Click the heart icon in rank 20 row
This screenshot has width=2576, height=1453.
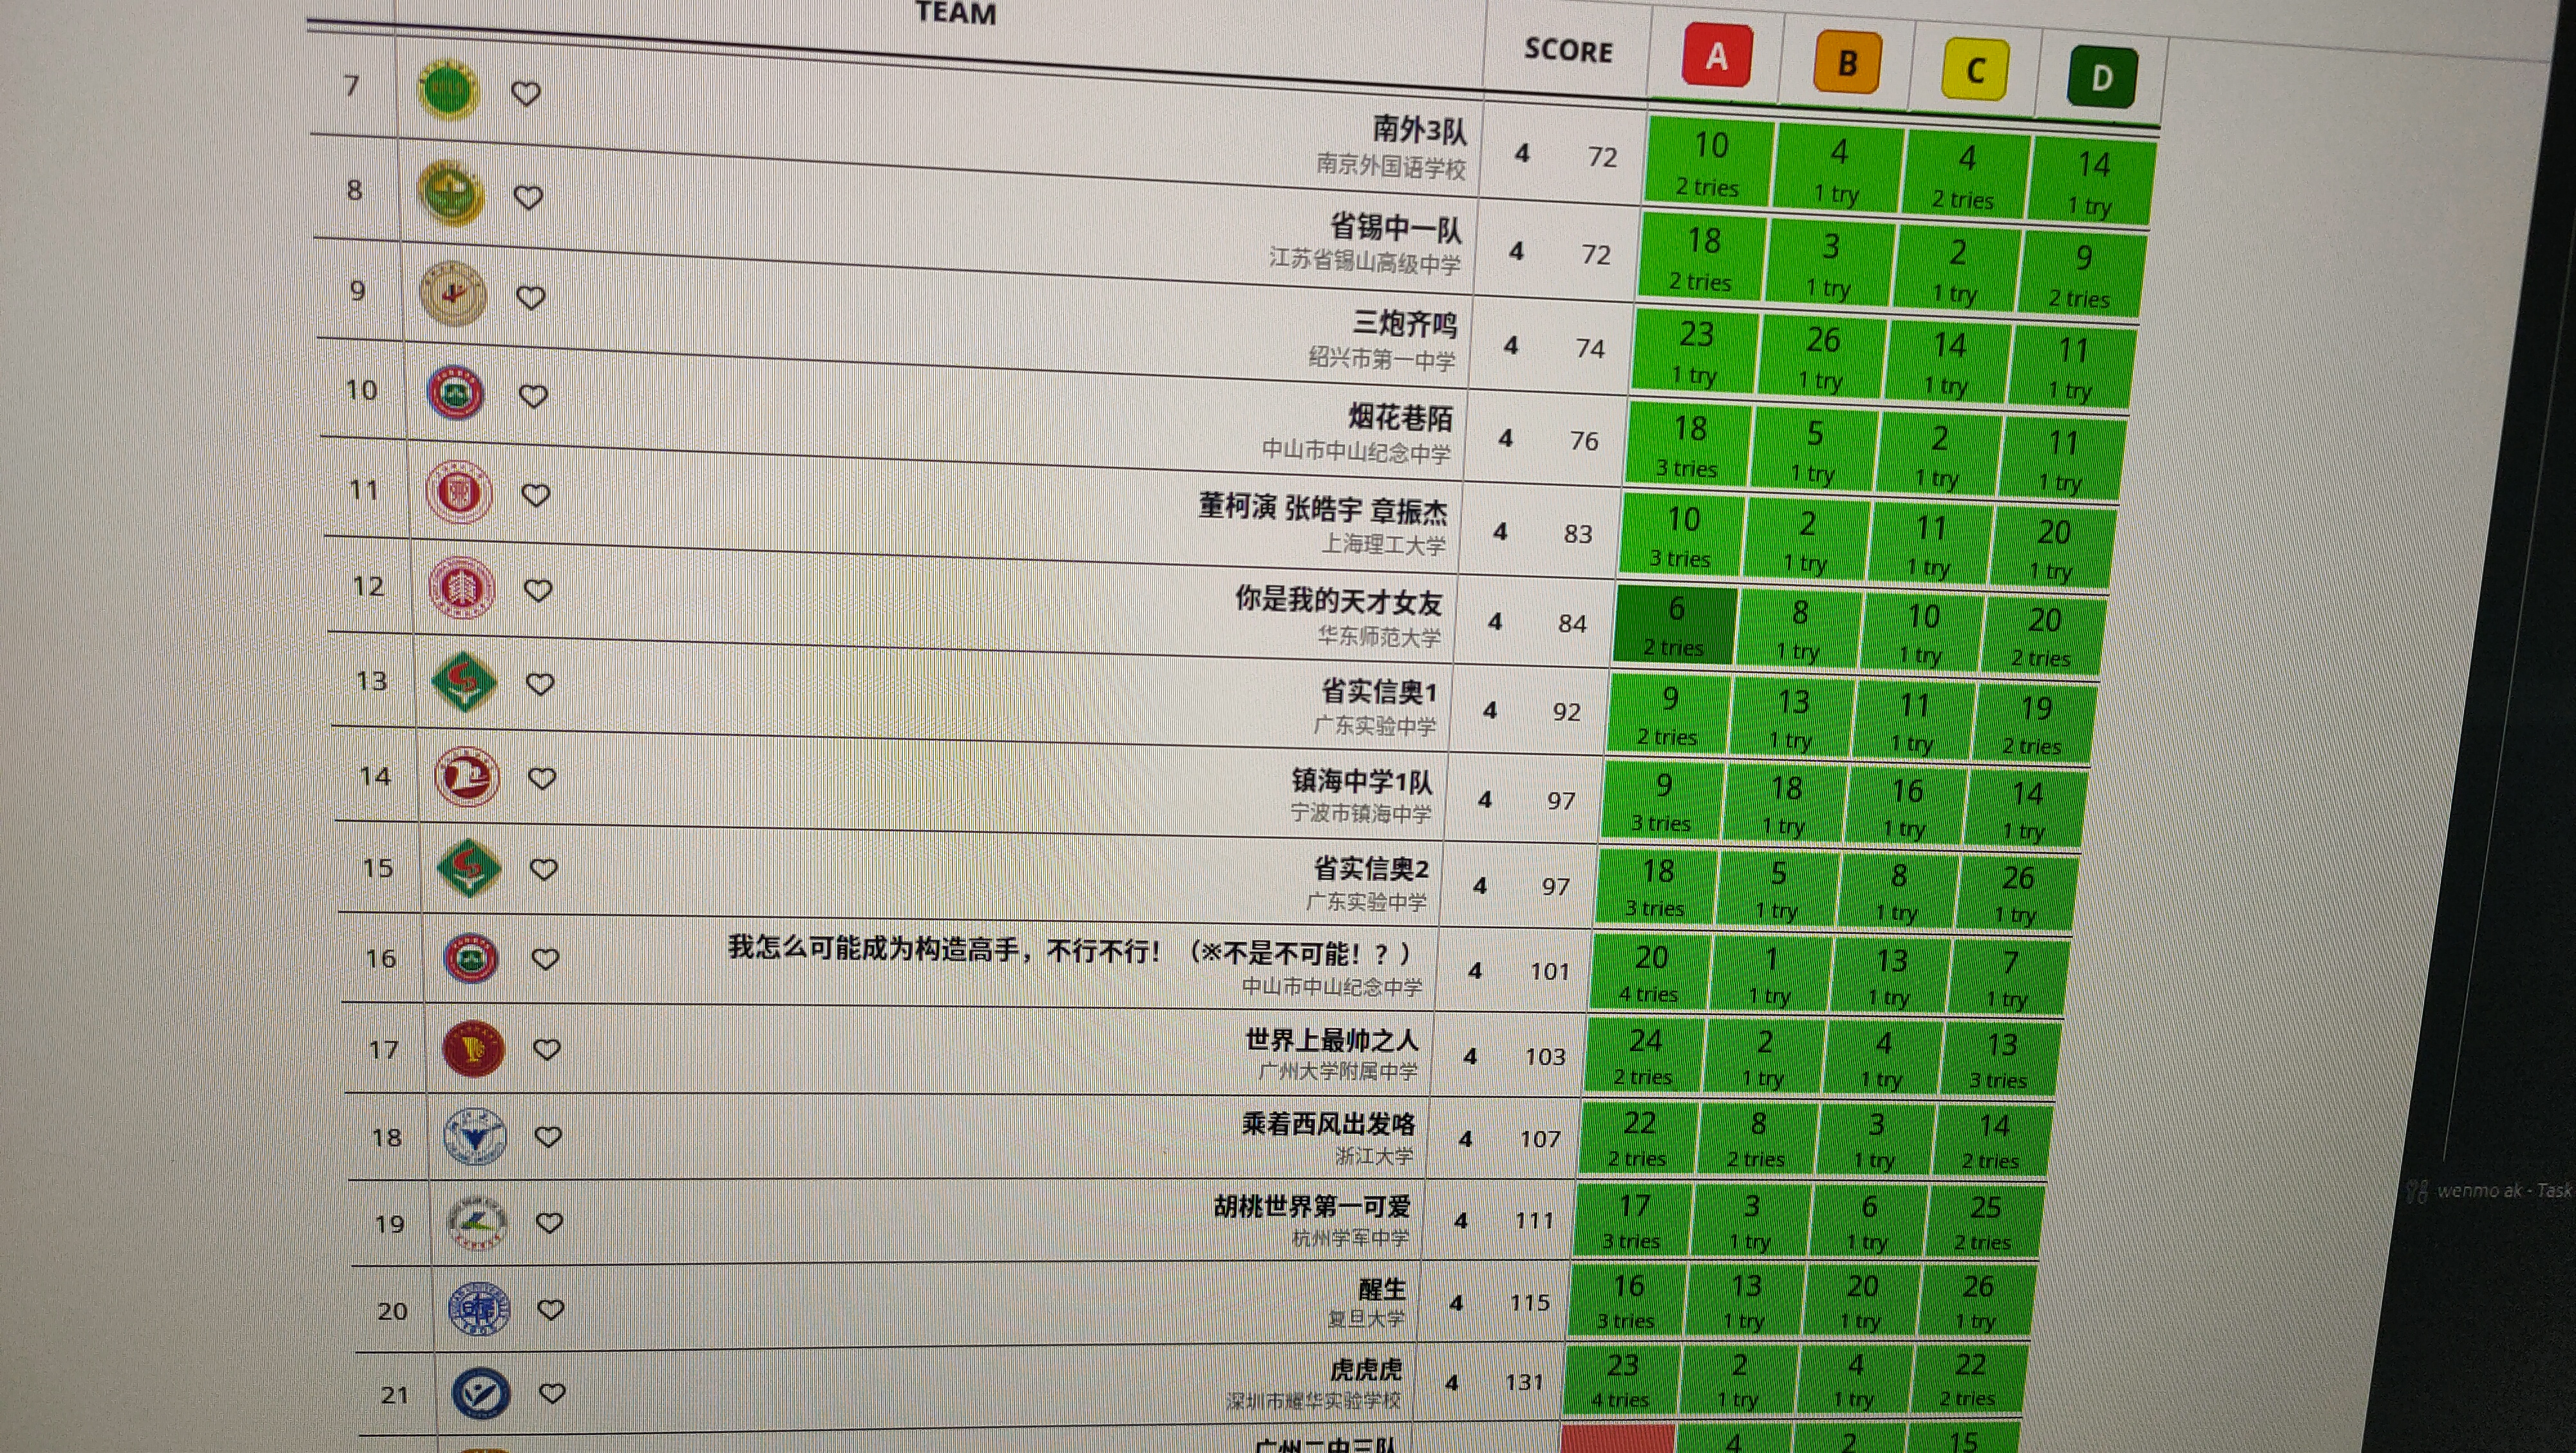[551, 1309]
